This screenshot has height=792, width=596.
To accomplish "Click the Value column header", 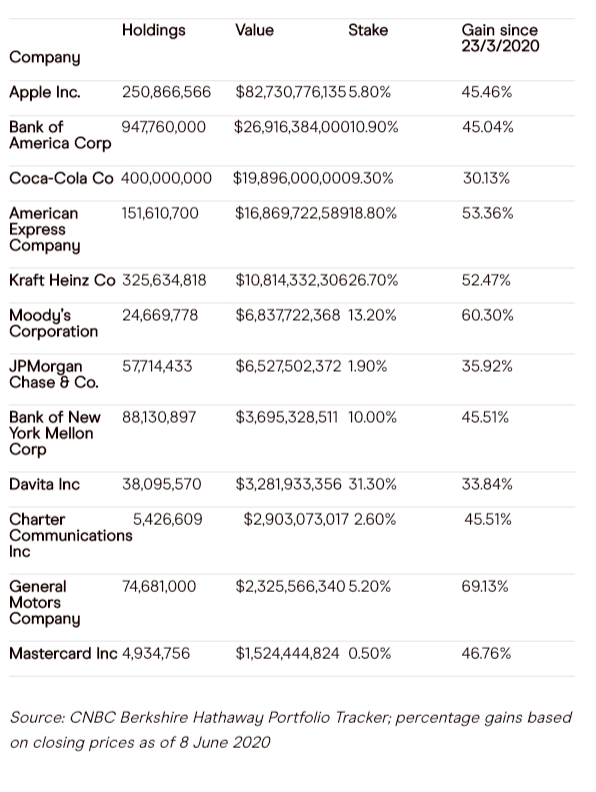I will (x=254, y=30).
